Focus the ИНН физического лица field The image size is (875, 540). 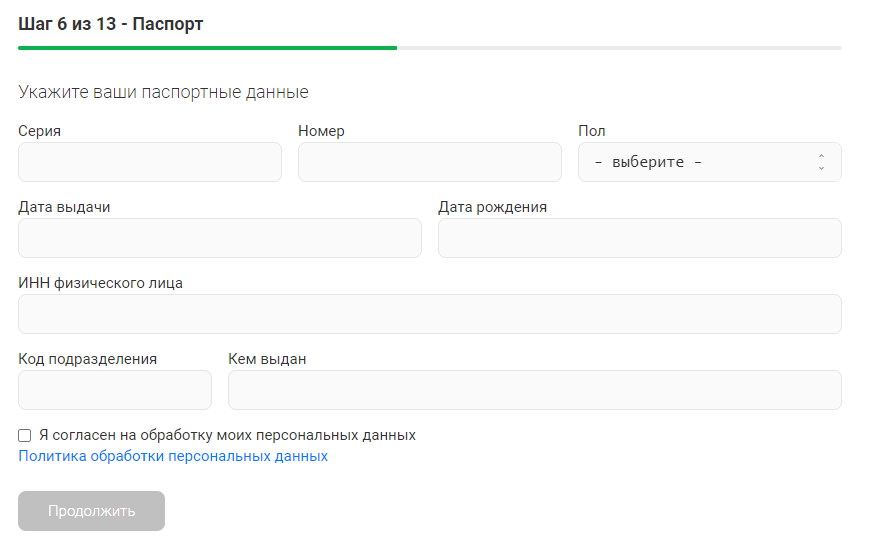[430, 314]
